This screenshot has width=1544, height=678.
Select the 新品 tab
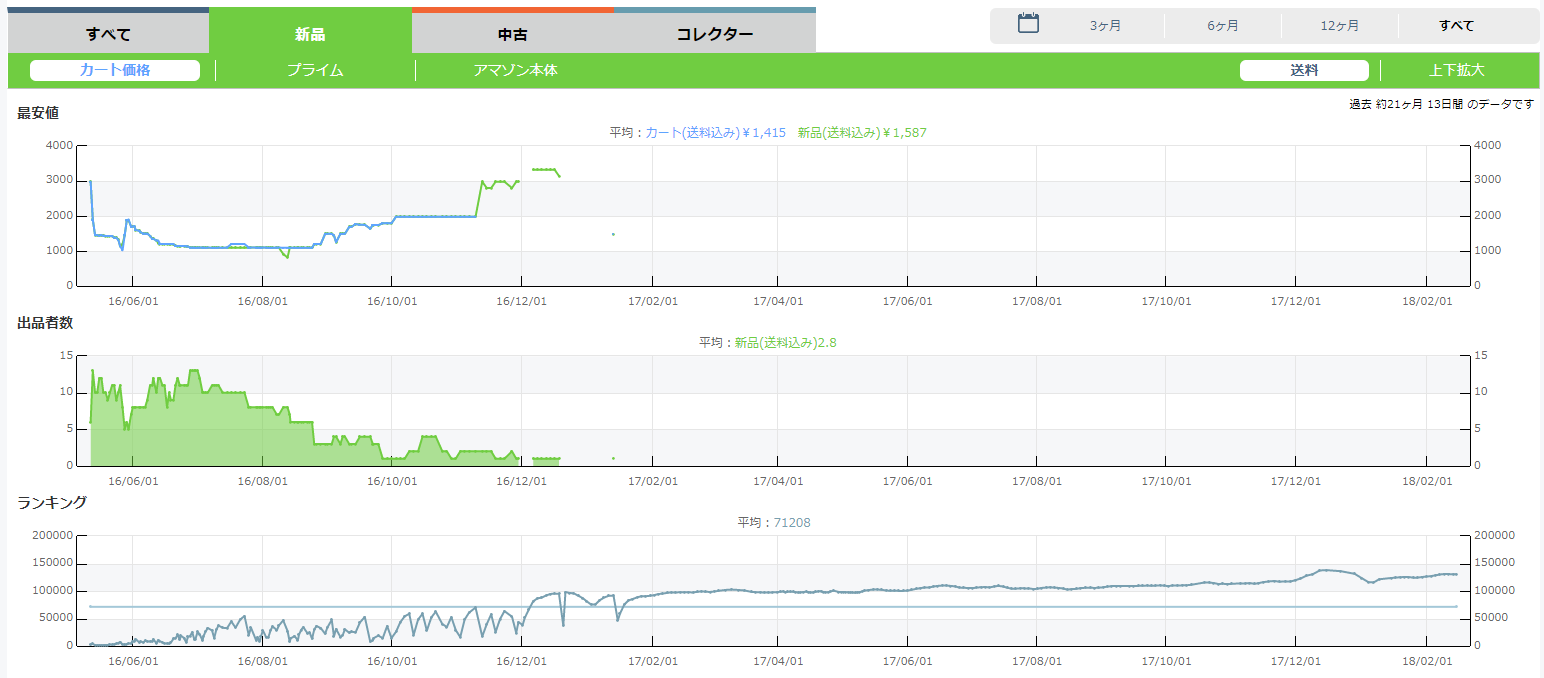[310, 34]
